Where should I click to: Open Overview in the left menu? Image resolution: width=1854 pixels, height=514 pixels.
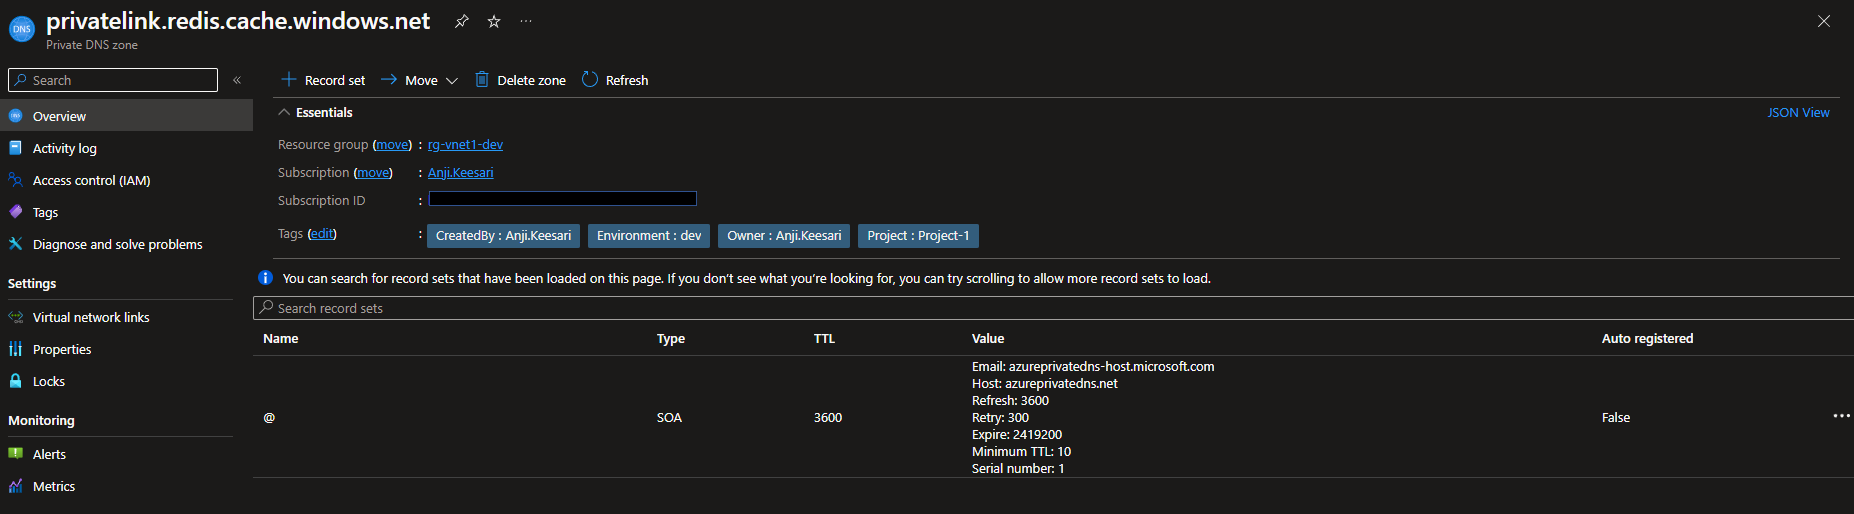(x=126, y=116)
